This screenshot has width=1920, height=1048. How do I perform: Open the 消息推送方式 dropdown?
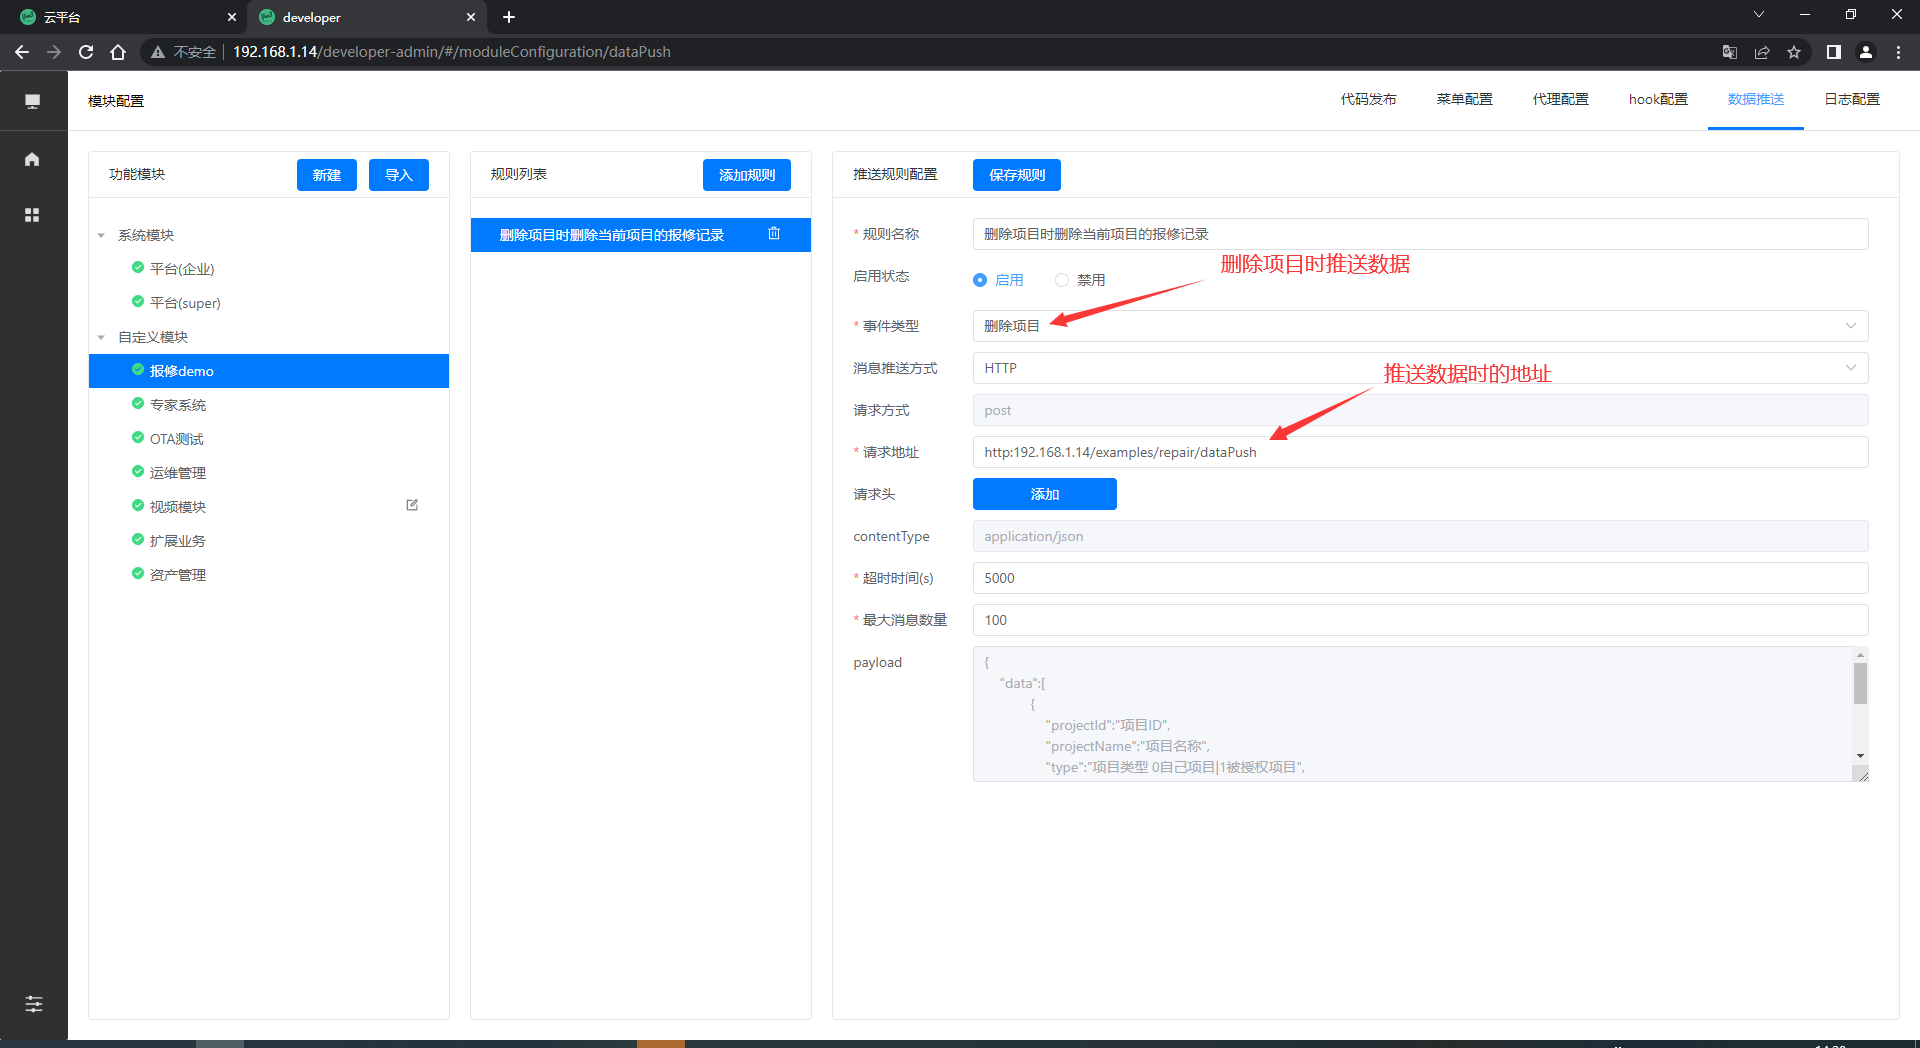[1419, 368]
